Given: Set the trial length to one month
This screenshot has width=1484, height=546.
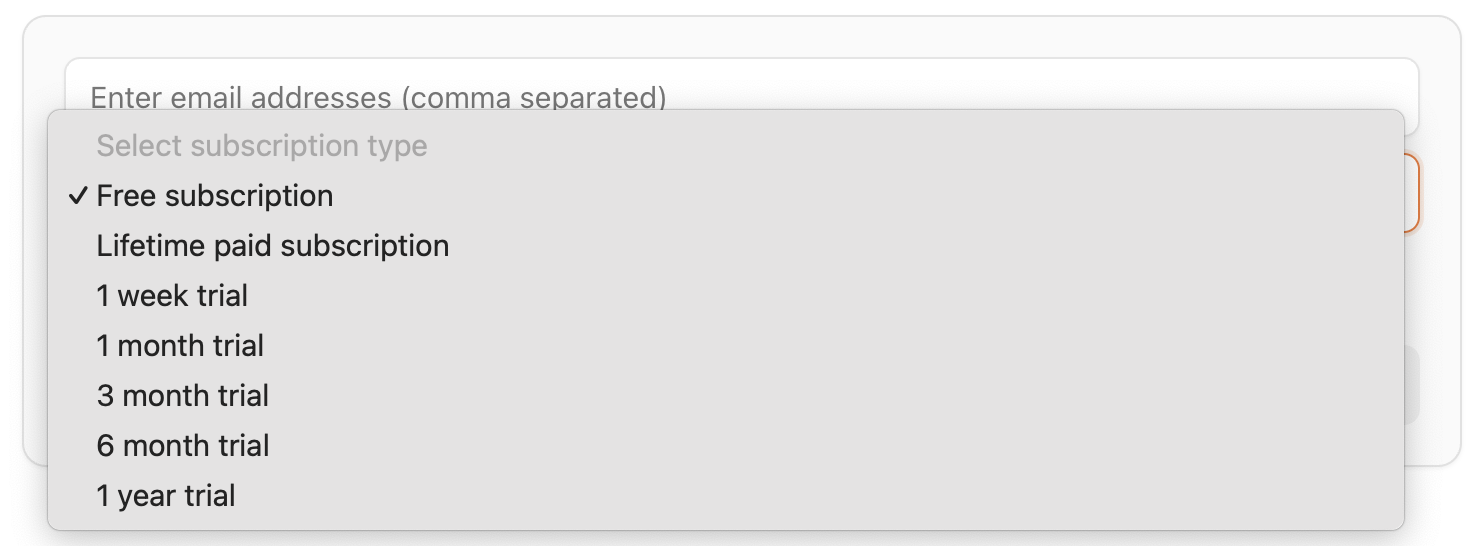Looking at the screenshot, I should coord(180,346).
